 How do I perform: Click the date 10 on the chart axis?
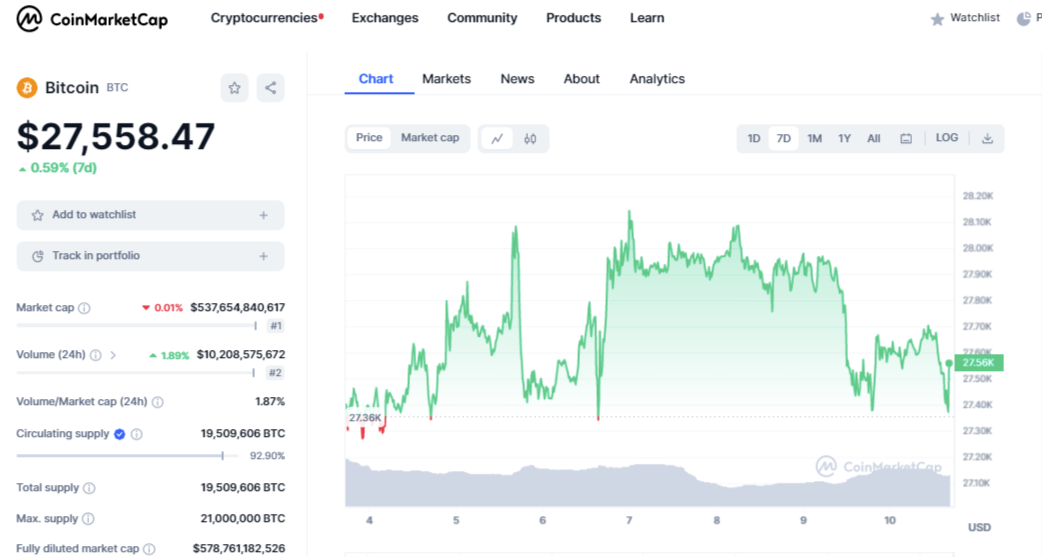pyautogui.click(x=890, y=520)
